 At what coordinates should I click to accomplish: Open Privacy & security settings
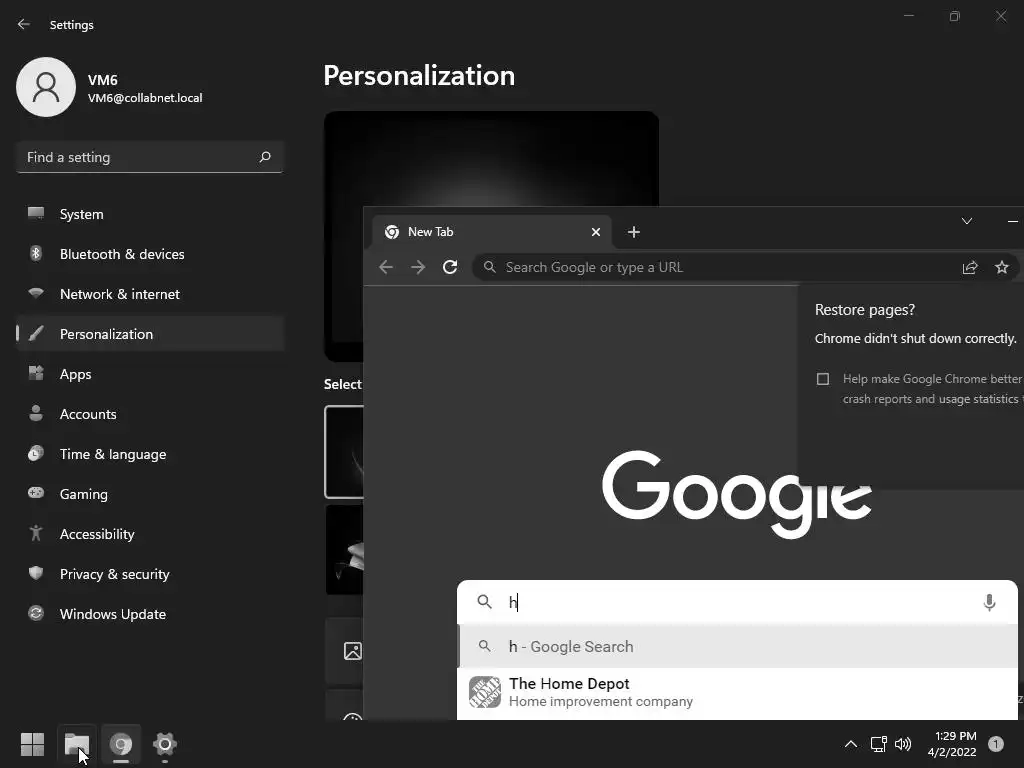(150, 574)
